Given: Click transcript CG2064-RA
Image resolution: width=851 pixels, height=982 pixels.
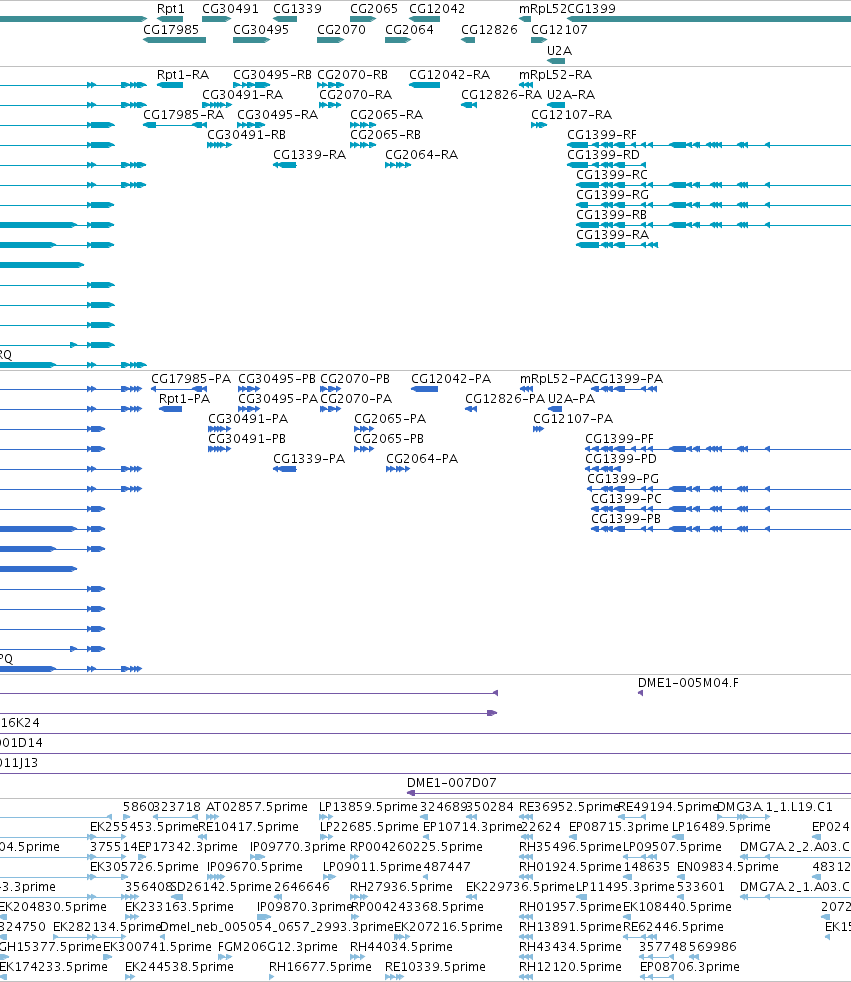Looking at the screenshot, I should 421,155.
